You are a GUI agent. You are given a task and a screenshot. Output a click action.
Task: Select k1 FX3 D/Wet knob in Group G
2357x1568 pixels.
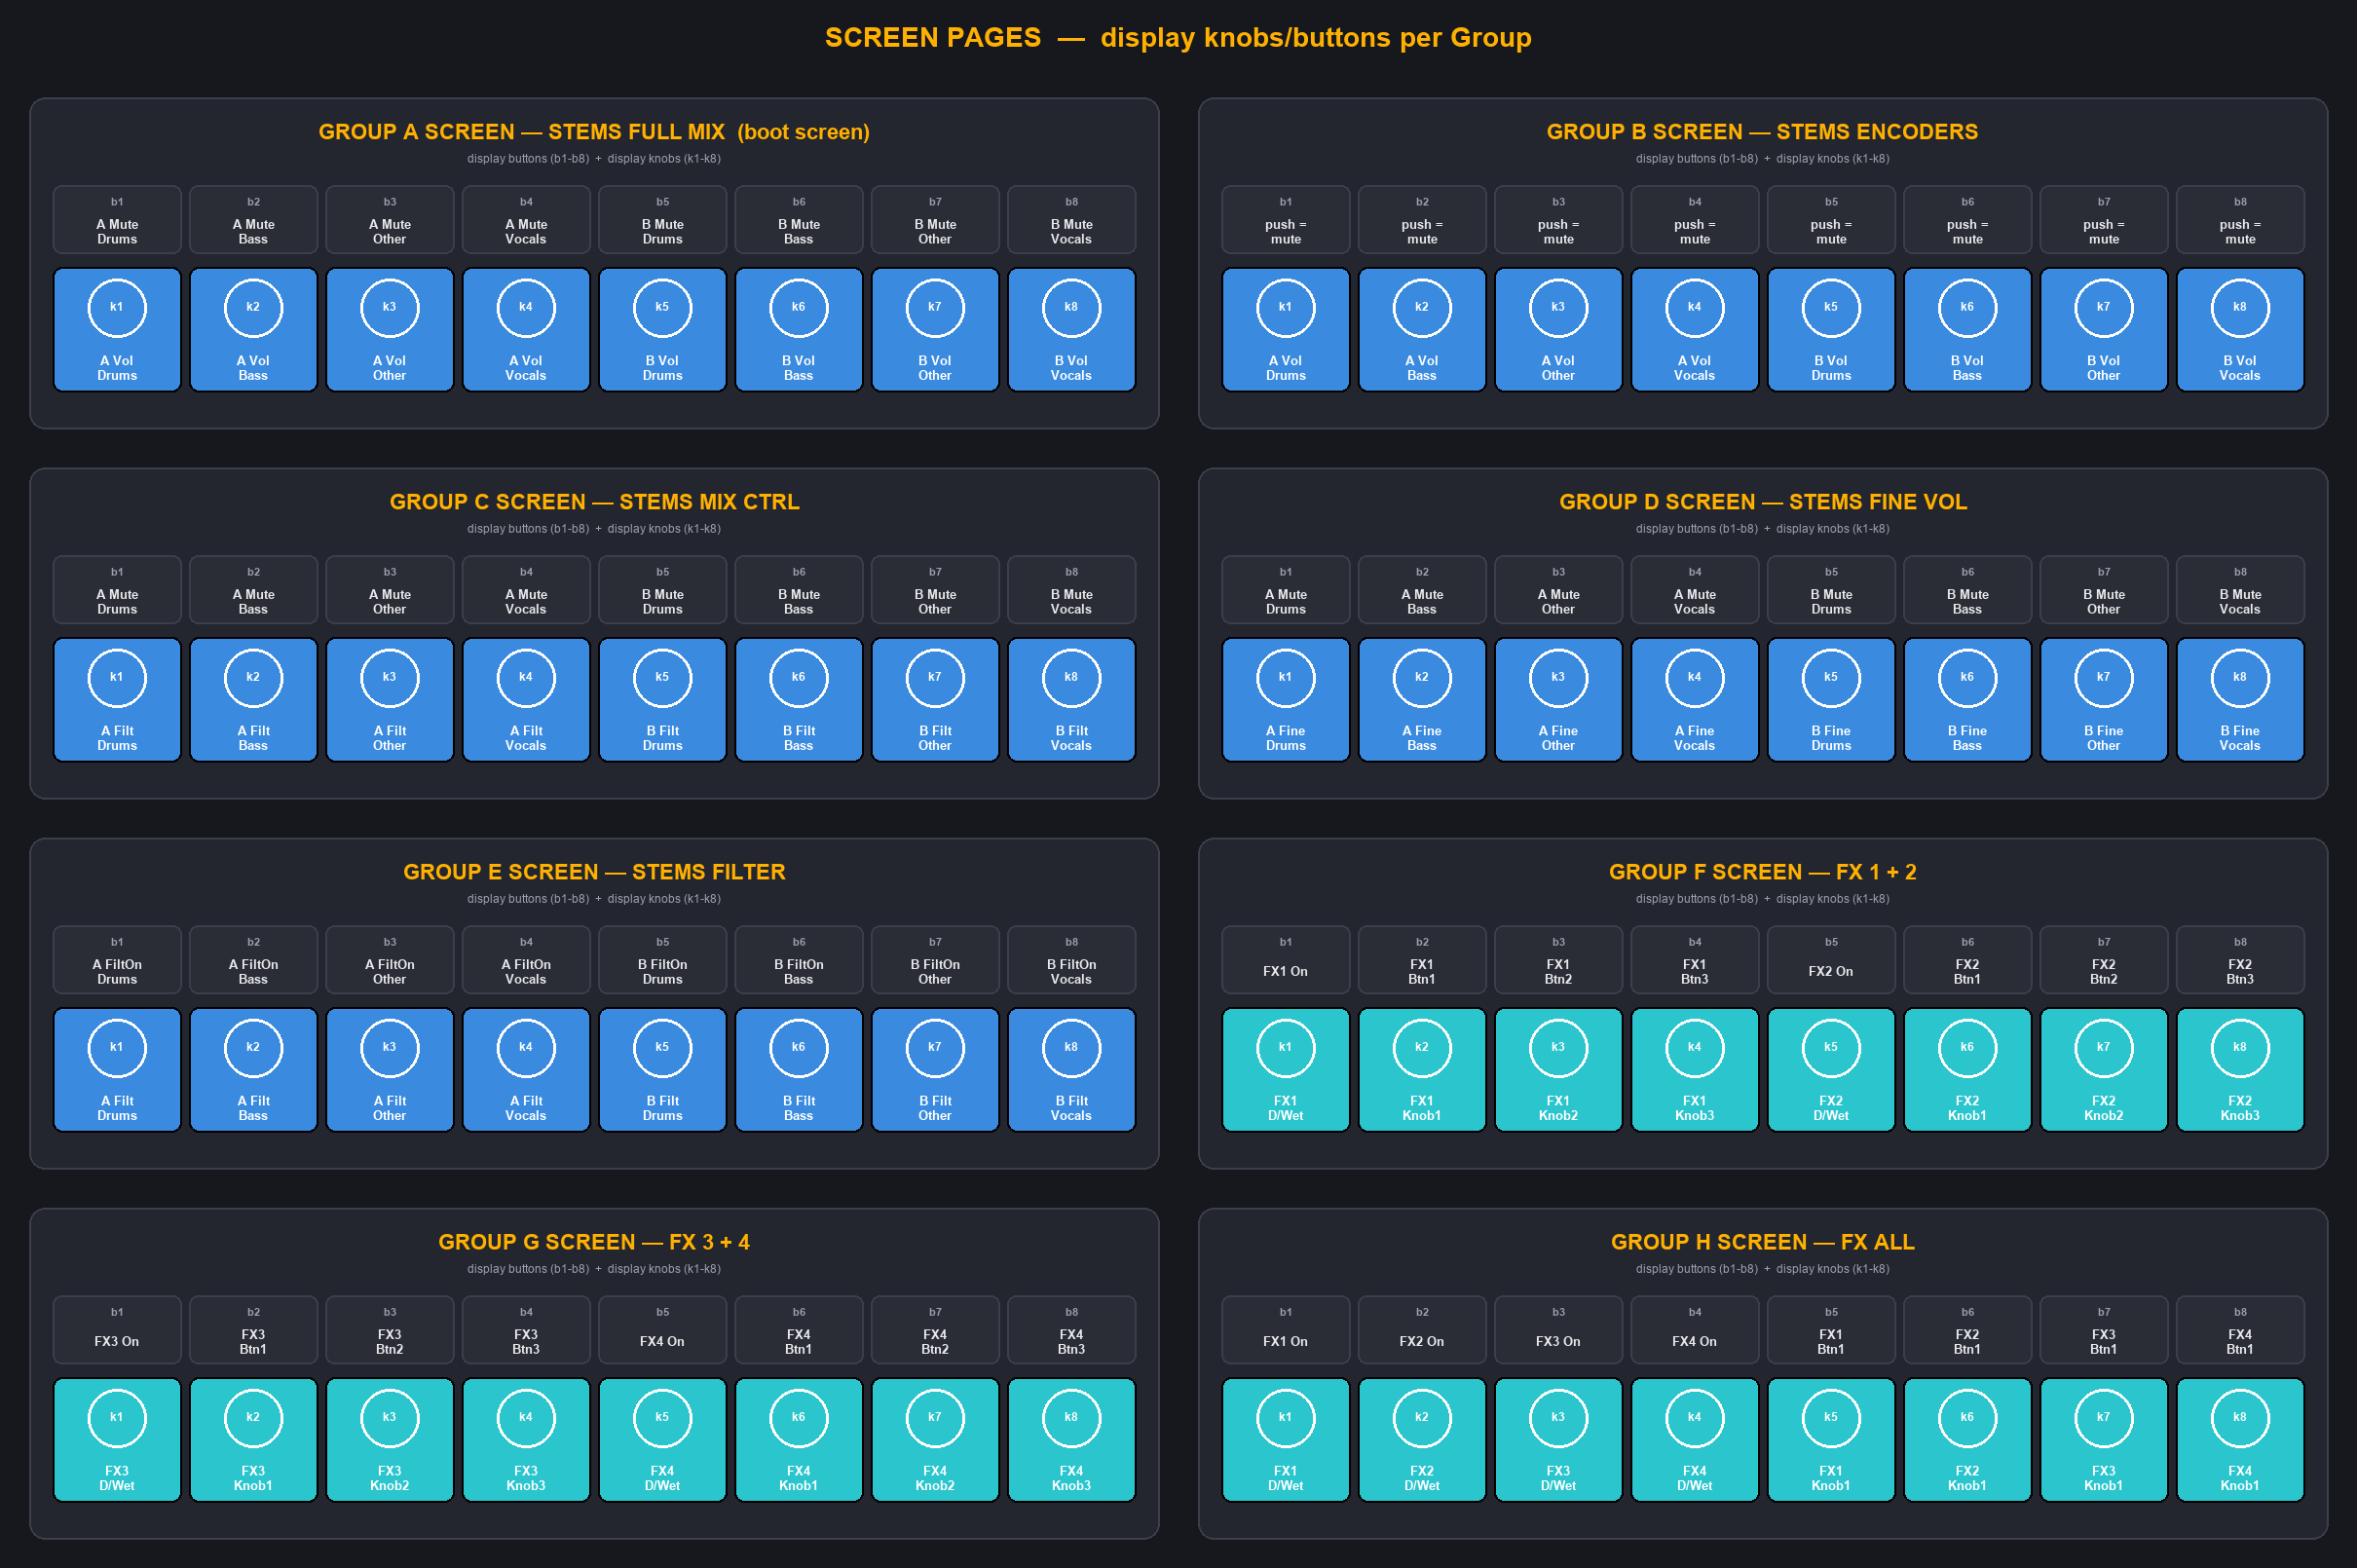pyautogui.click(x=117, y=1439)
